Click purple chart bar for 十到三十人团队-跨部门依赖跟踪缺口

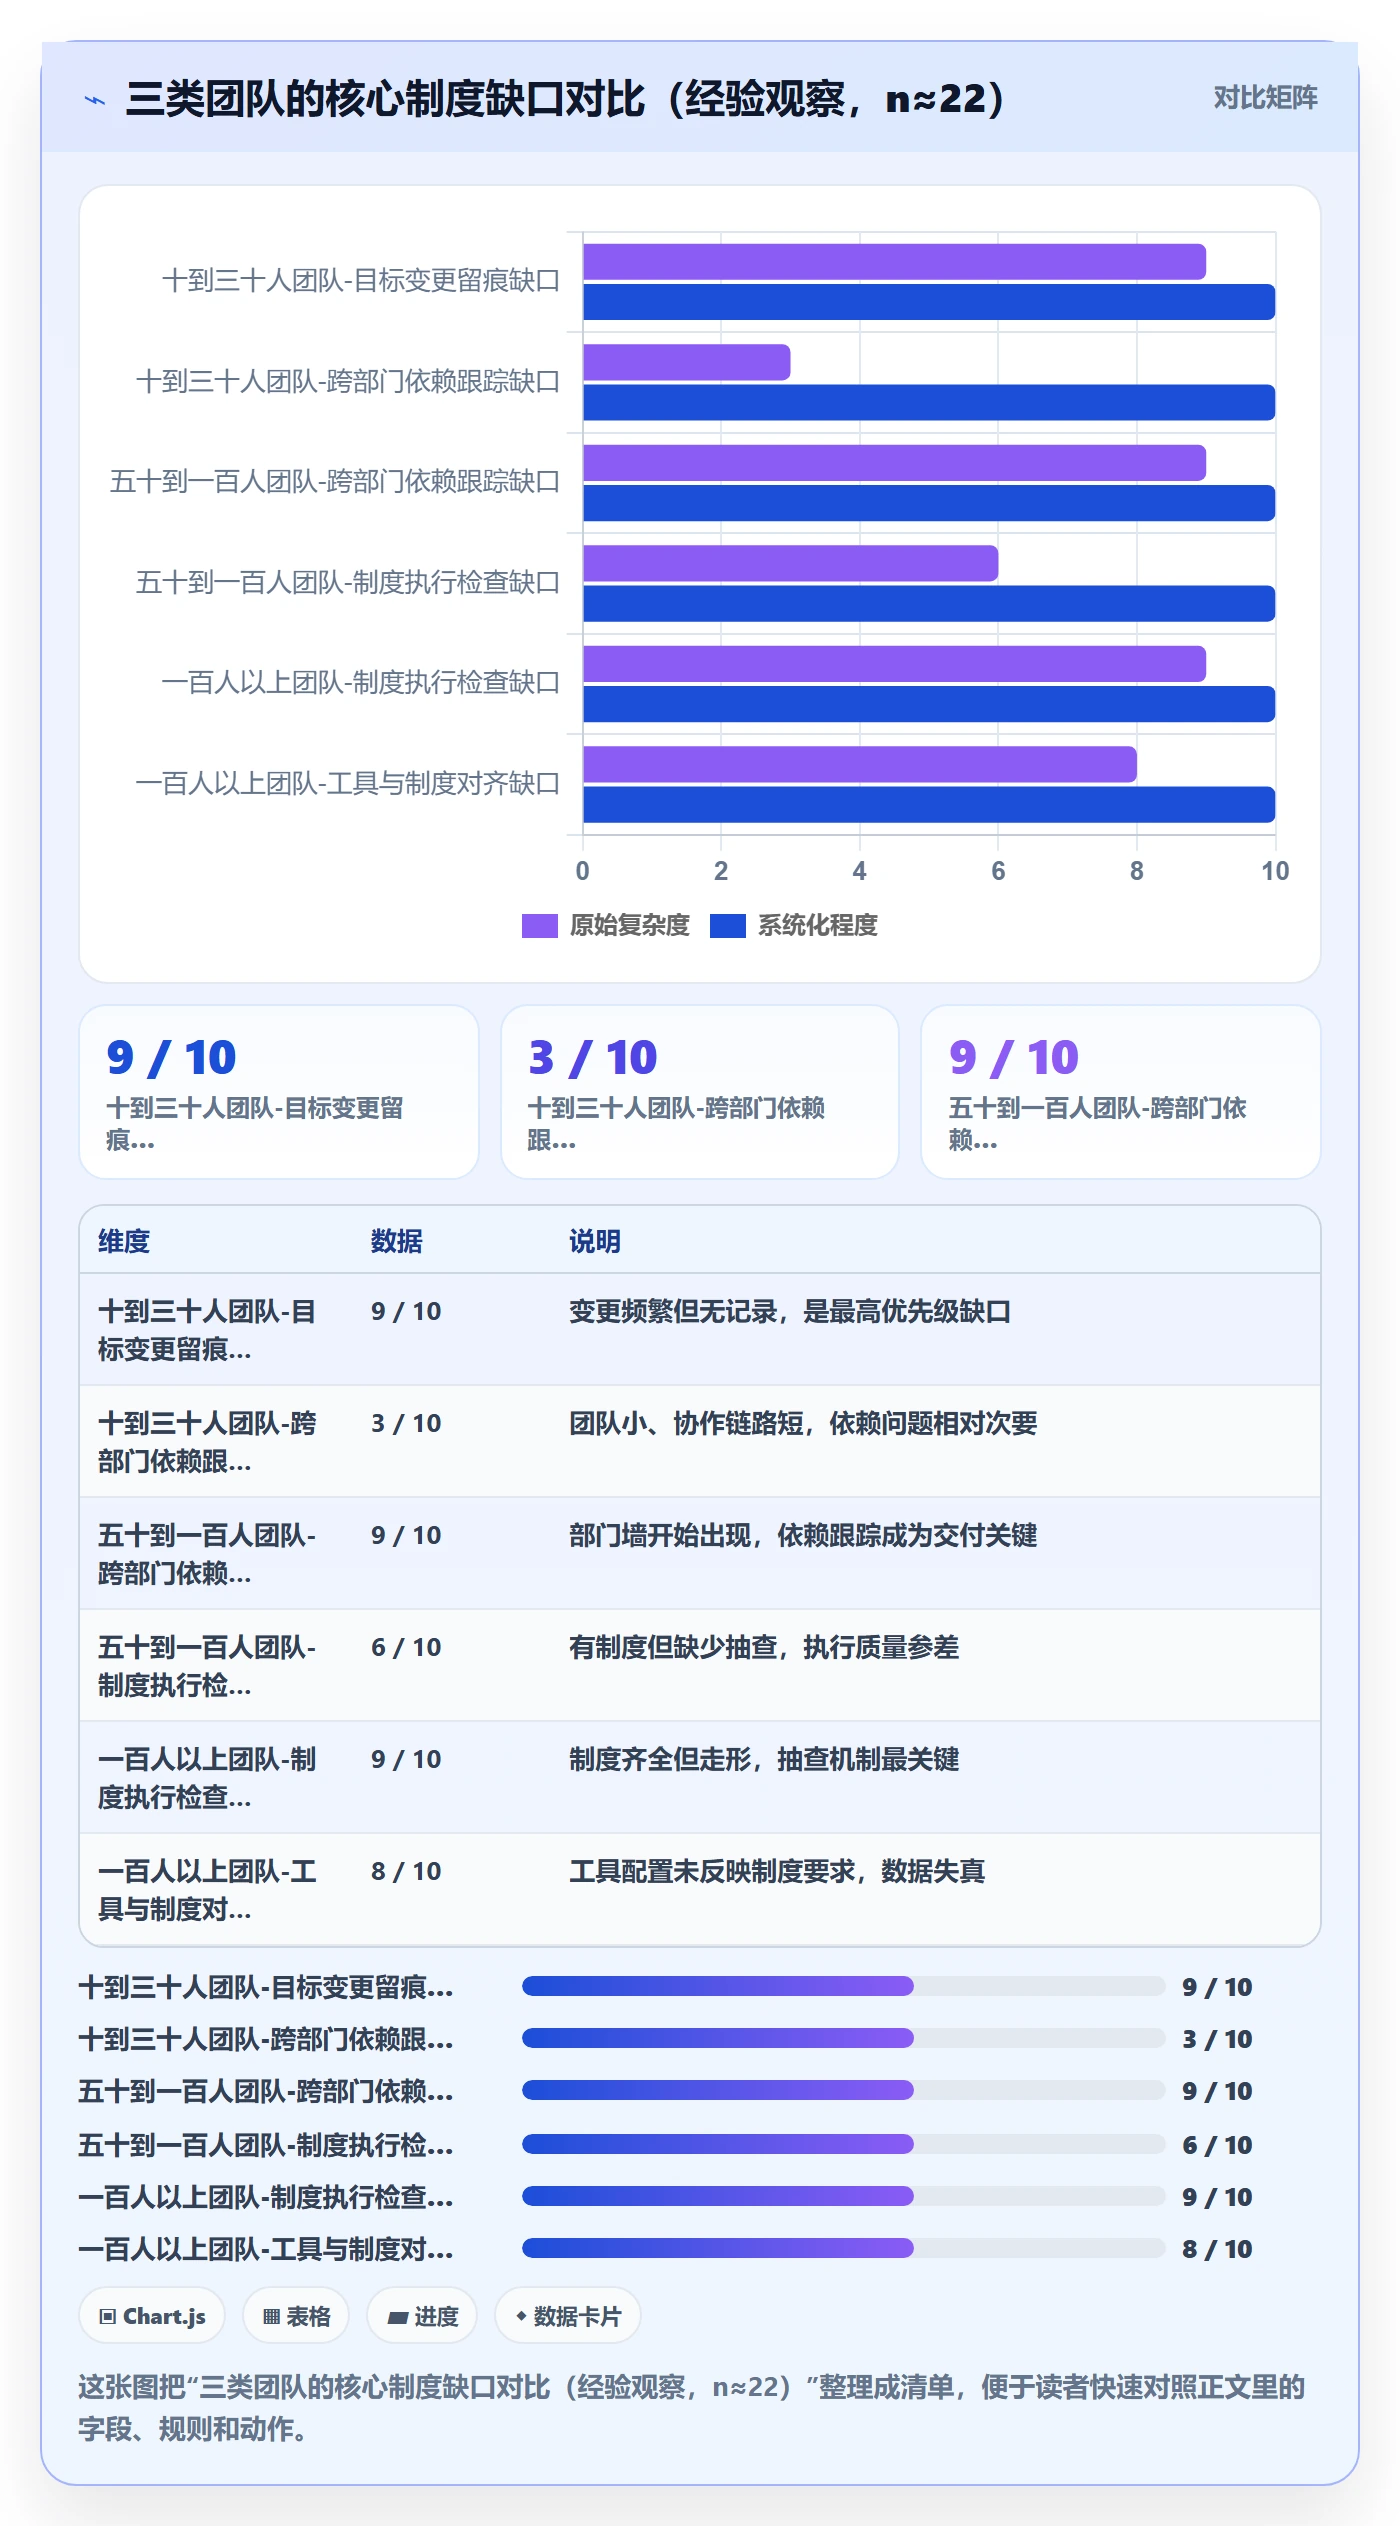tap(686, 362)
